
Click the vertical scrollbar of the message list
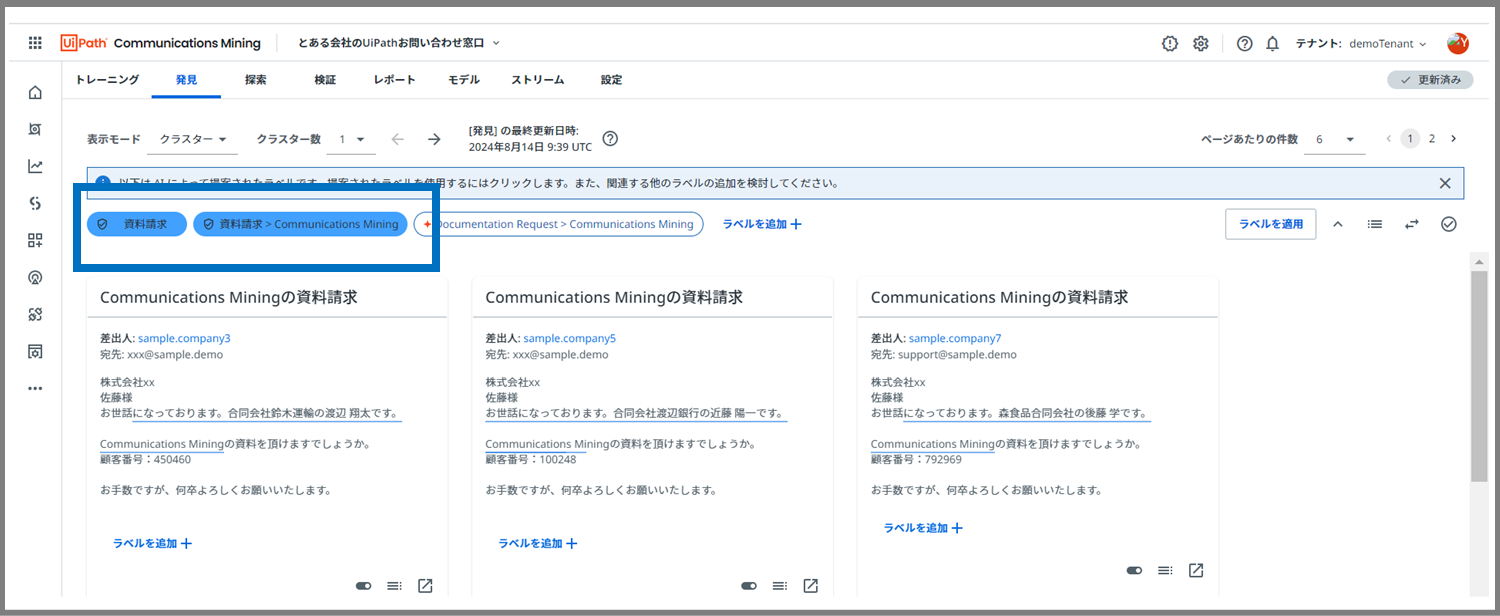point(1478,376)
